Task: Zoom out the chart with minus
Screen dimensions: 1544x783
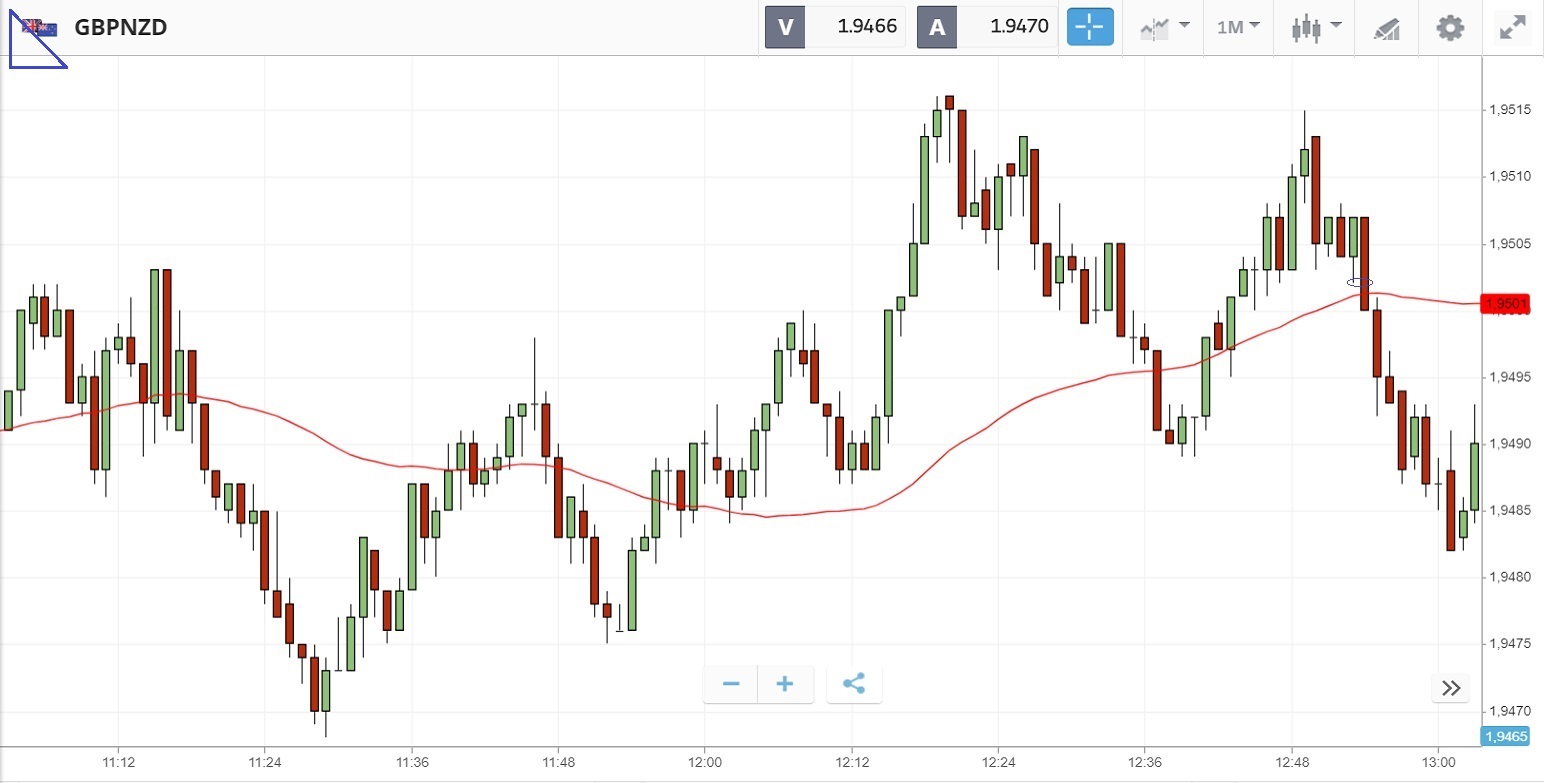Action: click(x=731, y=684)
